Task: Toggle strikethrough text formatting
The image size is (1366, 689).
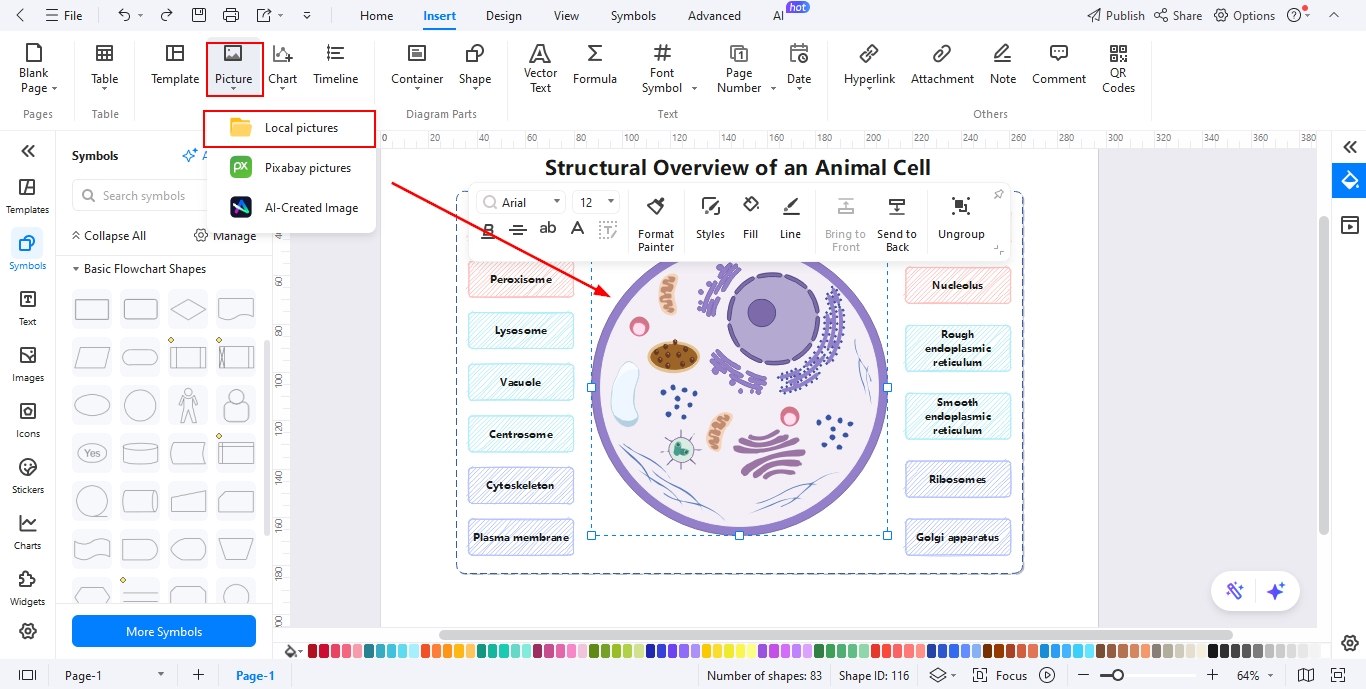Action: 518,230
